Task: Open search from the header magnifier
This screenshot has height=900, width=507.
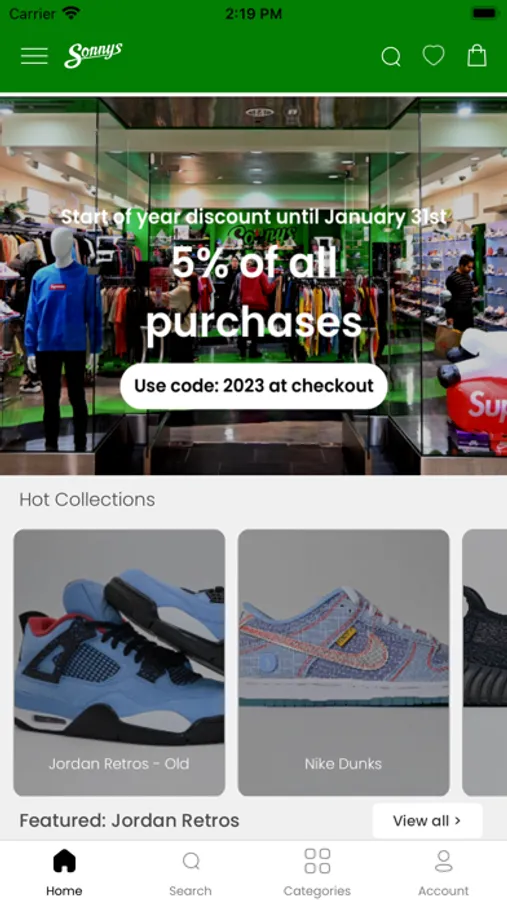Action: click(x=391, y=56)
